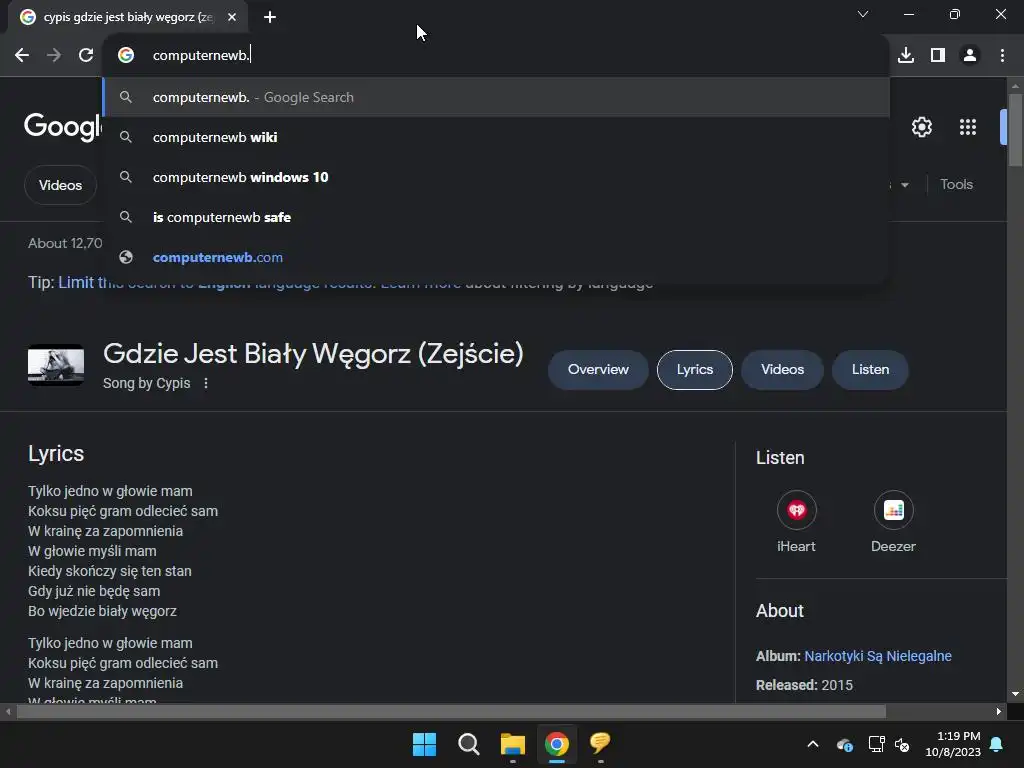Open the cloud sync tray icon
Screen dimensions: 1024x768
point(844,744)
